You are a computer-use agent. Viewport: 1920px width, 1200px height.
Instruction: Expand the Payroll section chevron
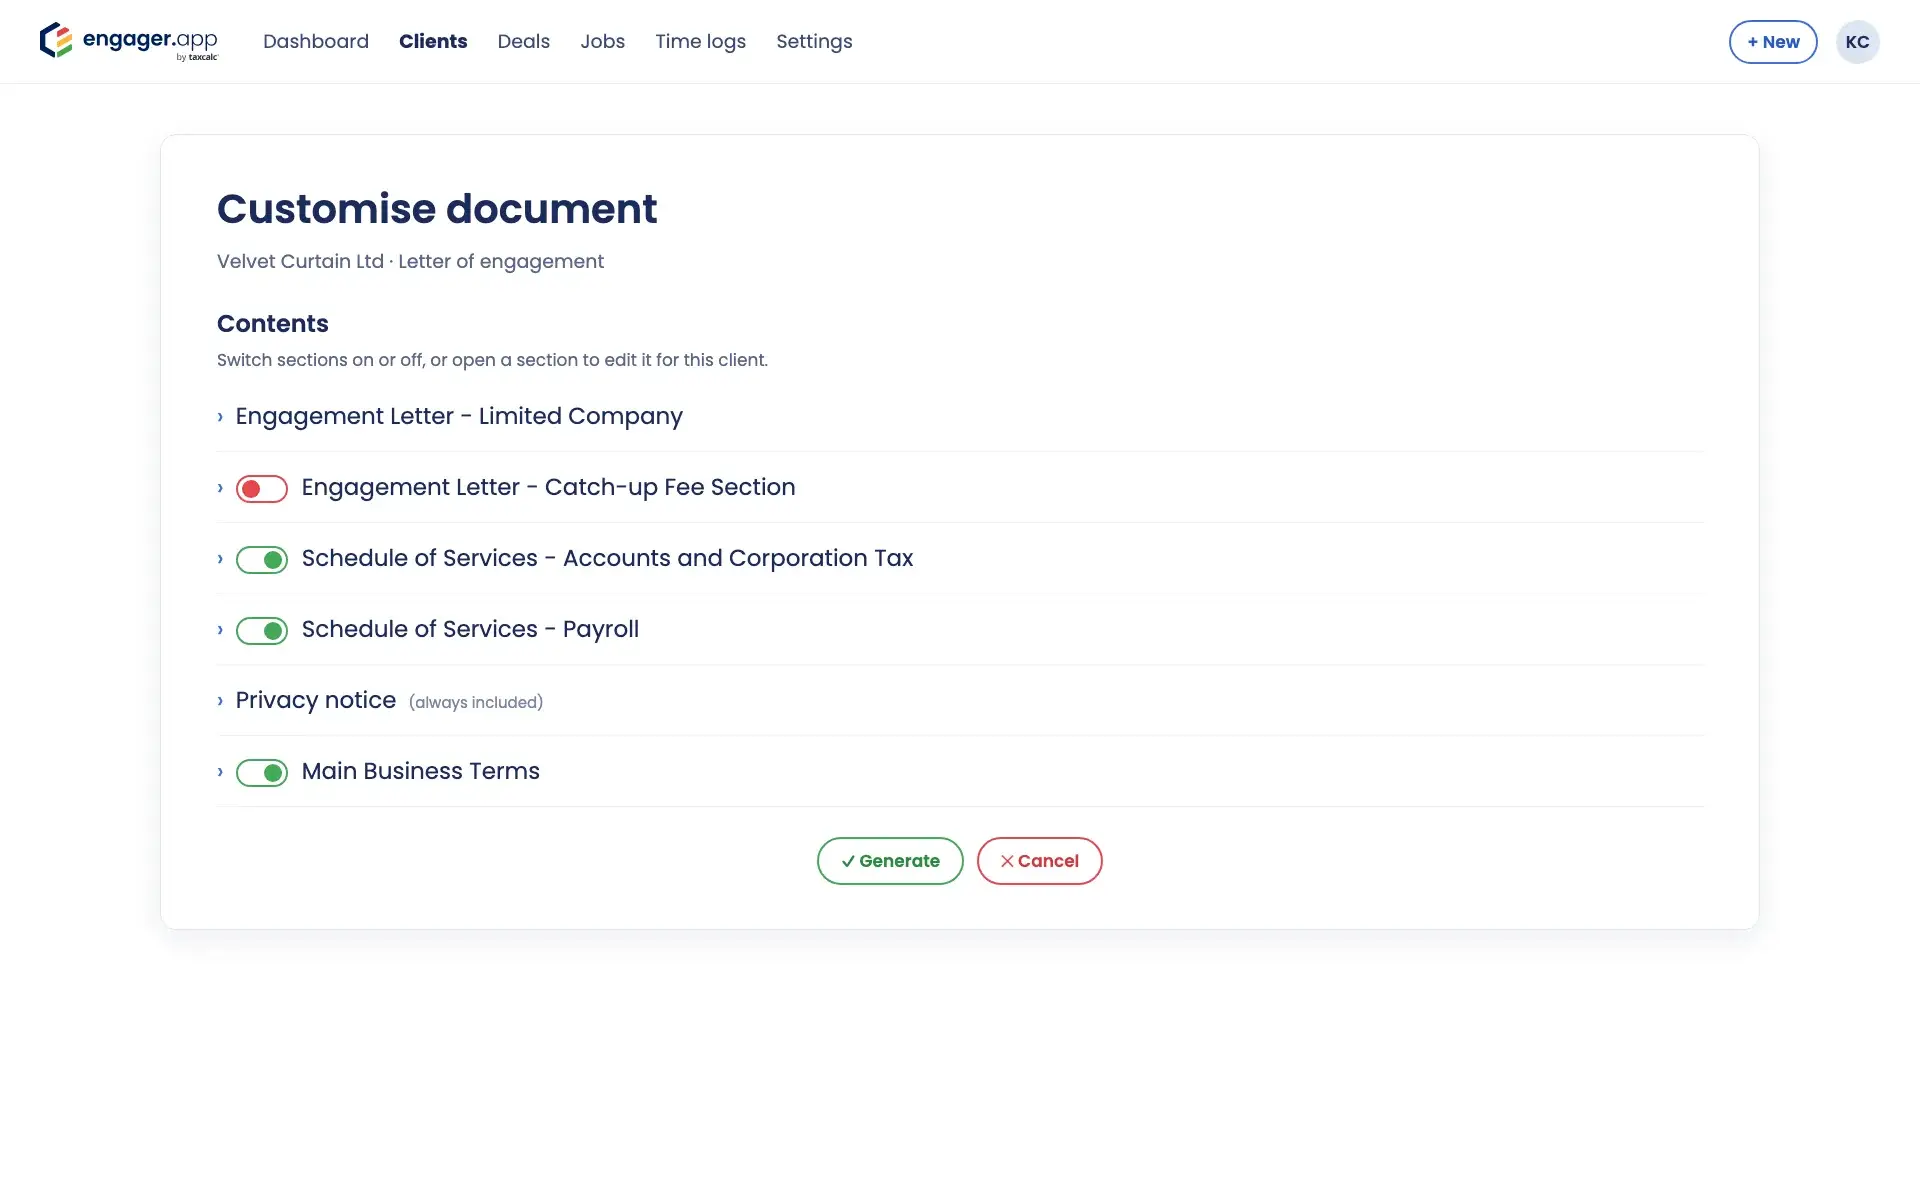coord(220,630)
